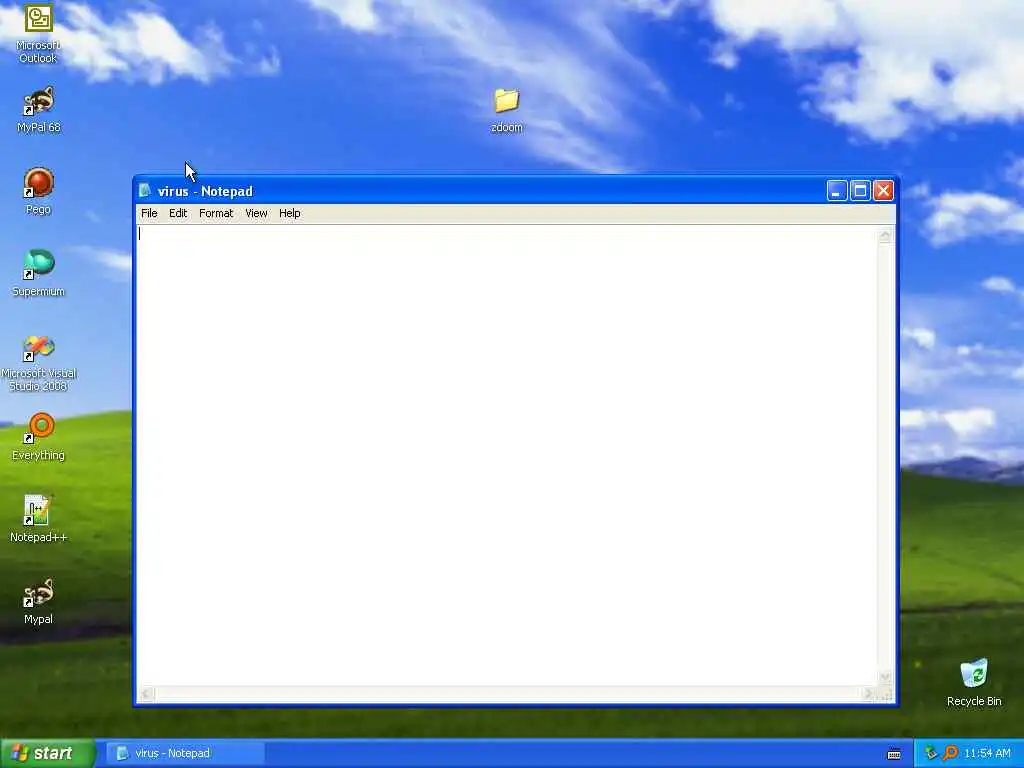1024x768 pixels.
Task: Click the vertical scrollbar up arrow
Action: click(x=885, y=235)
